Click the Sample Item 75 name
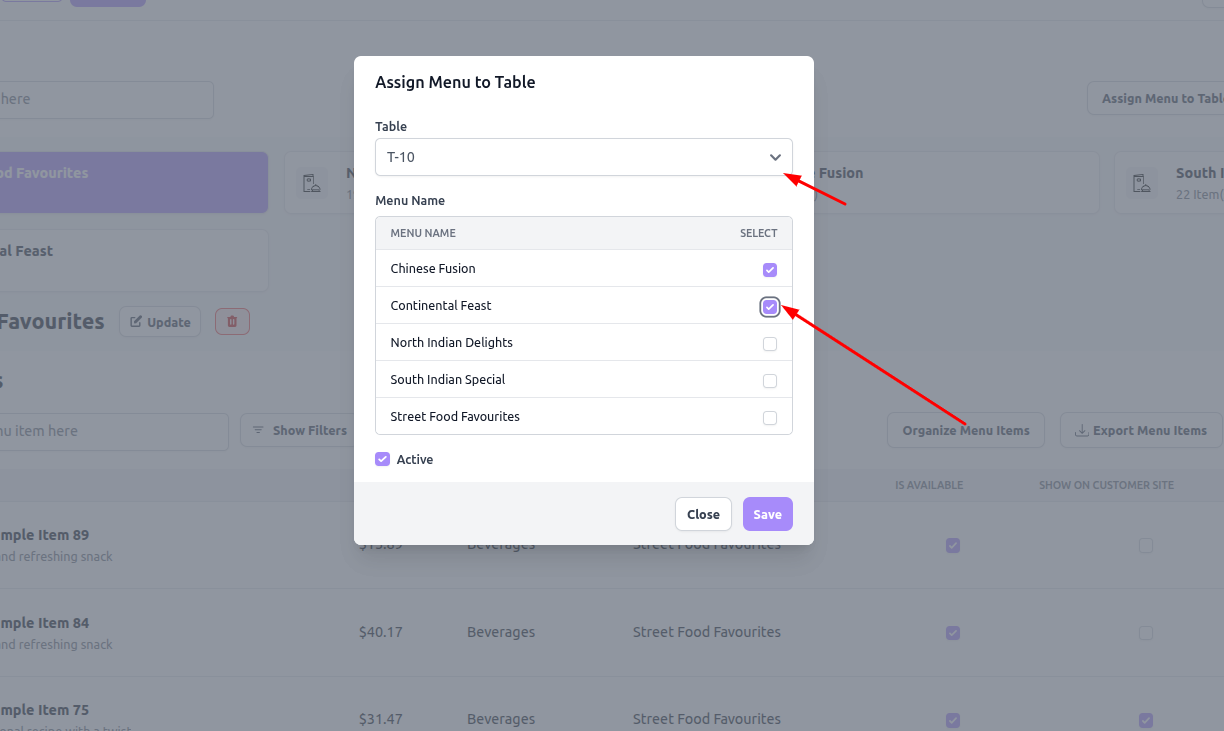 point(44,710)
